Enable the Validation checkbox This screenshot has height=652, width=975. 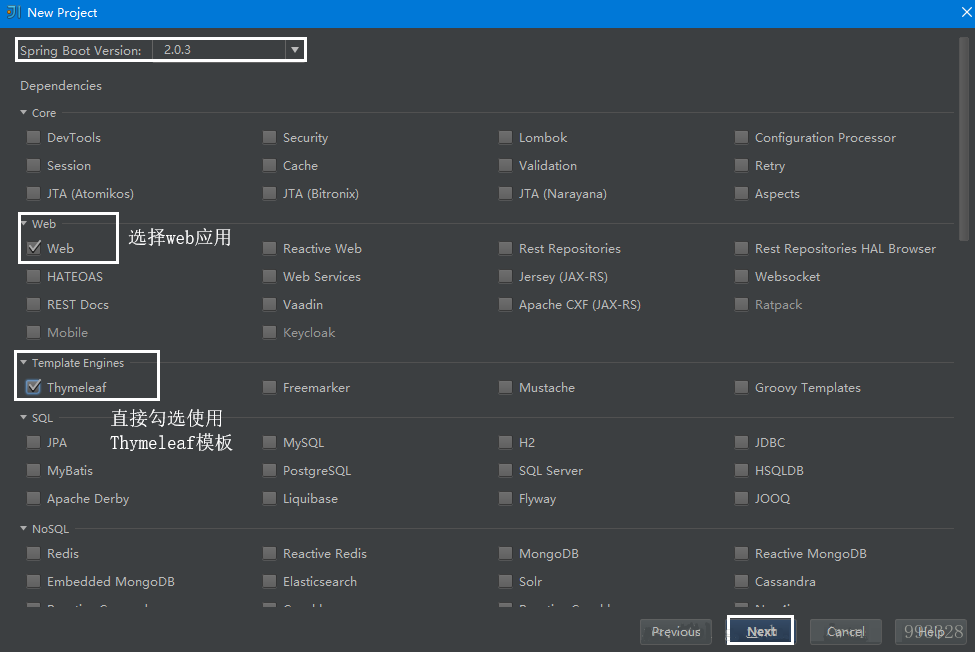click(506, 165)
